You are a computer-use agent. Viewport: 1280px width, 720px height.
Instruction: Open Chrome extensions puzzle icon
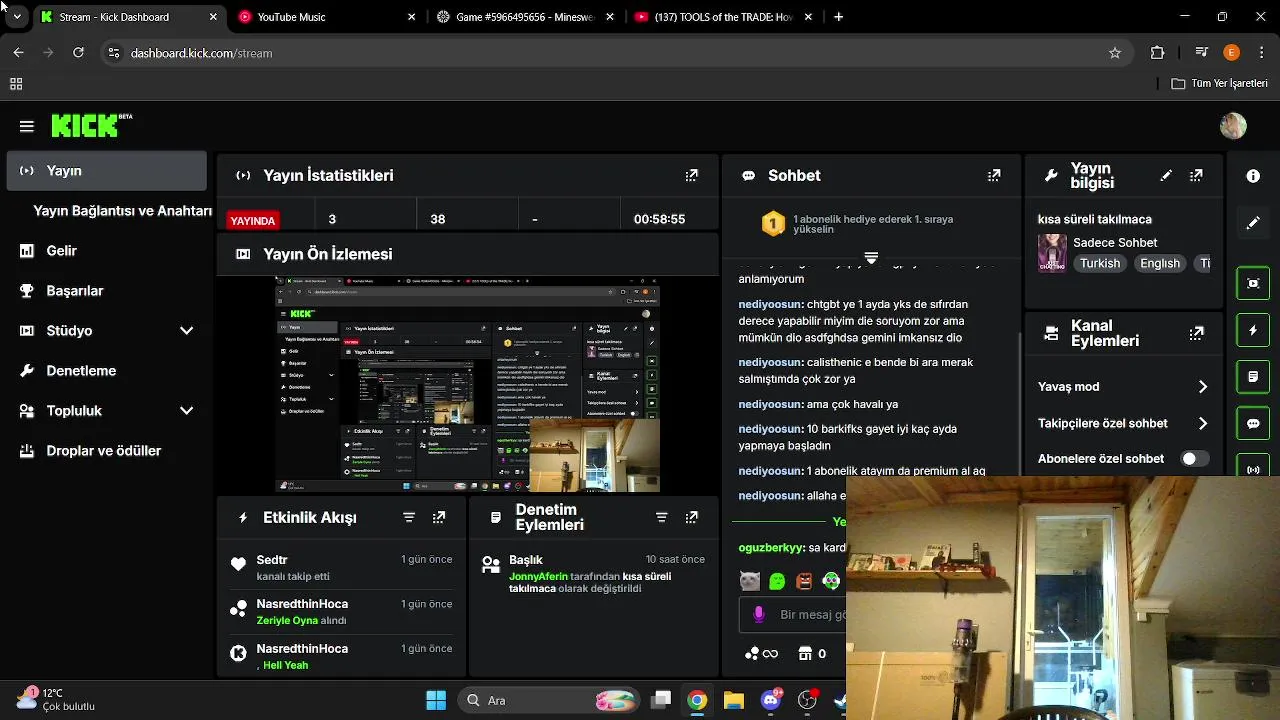(x=1158, y=53)
